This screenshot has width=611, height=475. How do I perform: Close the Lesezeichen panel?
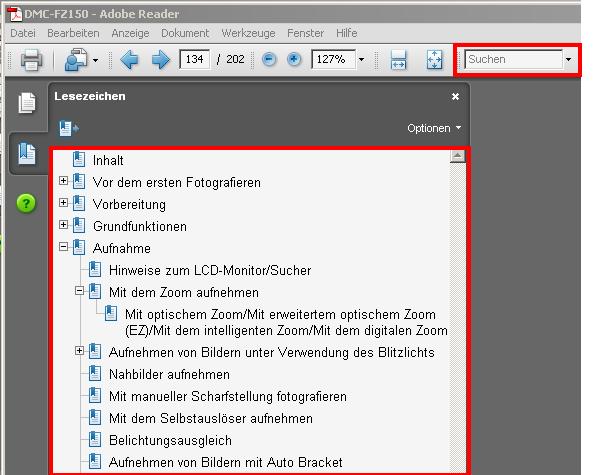point(455,97)
